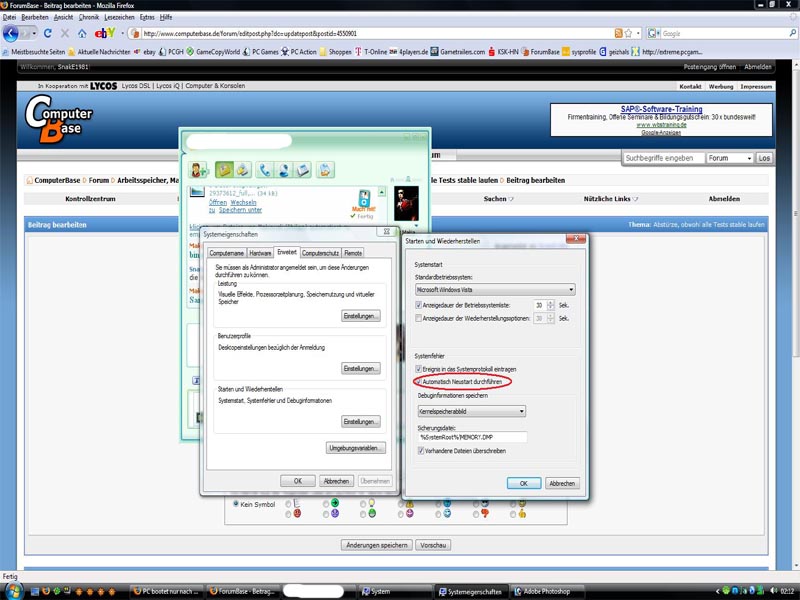Click Einstellungen button under Benutzerprofile

pos(361,368)
